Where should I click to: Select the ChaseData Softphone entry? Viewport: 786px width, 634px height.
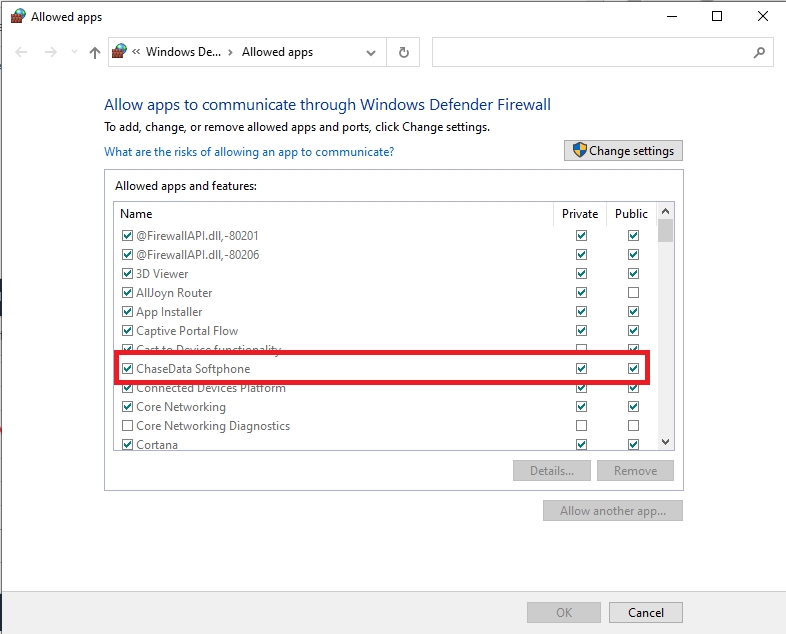pos(384,368)
